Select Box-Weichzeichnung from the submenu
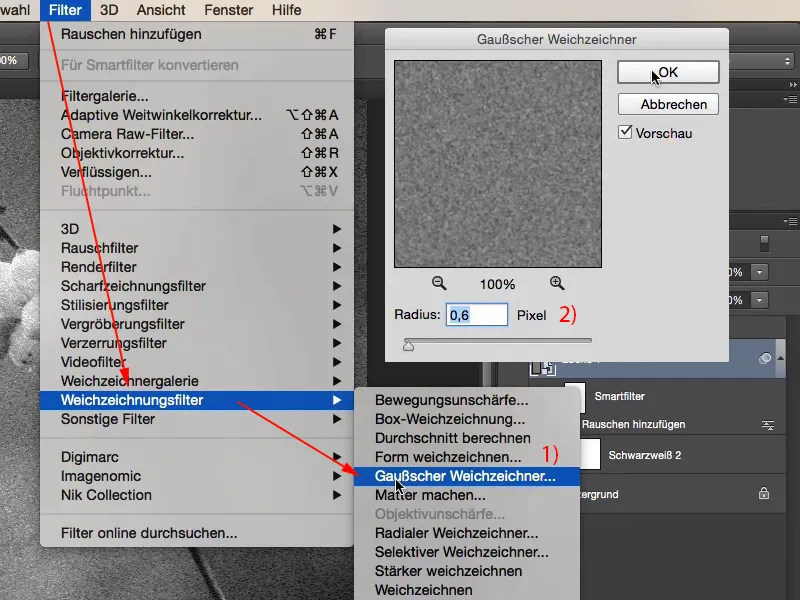The image size is (800, 600). (467, 419)
